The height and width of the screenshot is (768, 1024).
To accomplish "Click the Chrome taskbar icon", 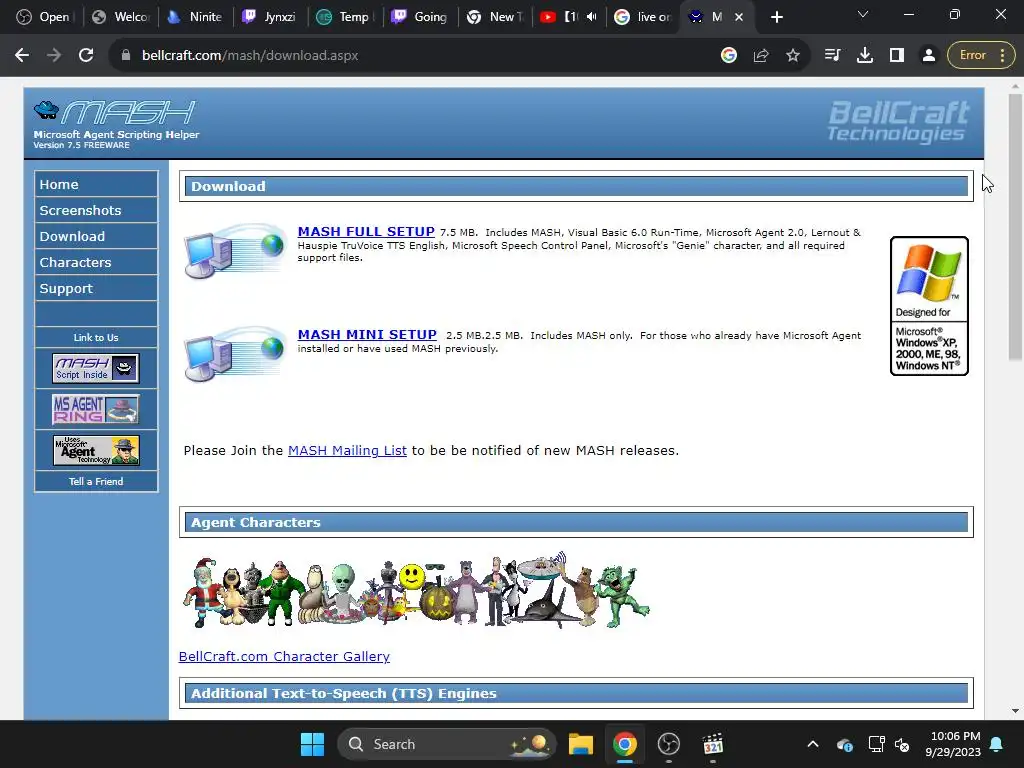I will tap(625, 744).
